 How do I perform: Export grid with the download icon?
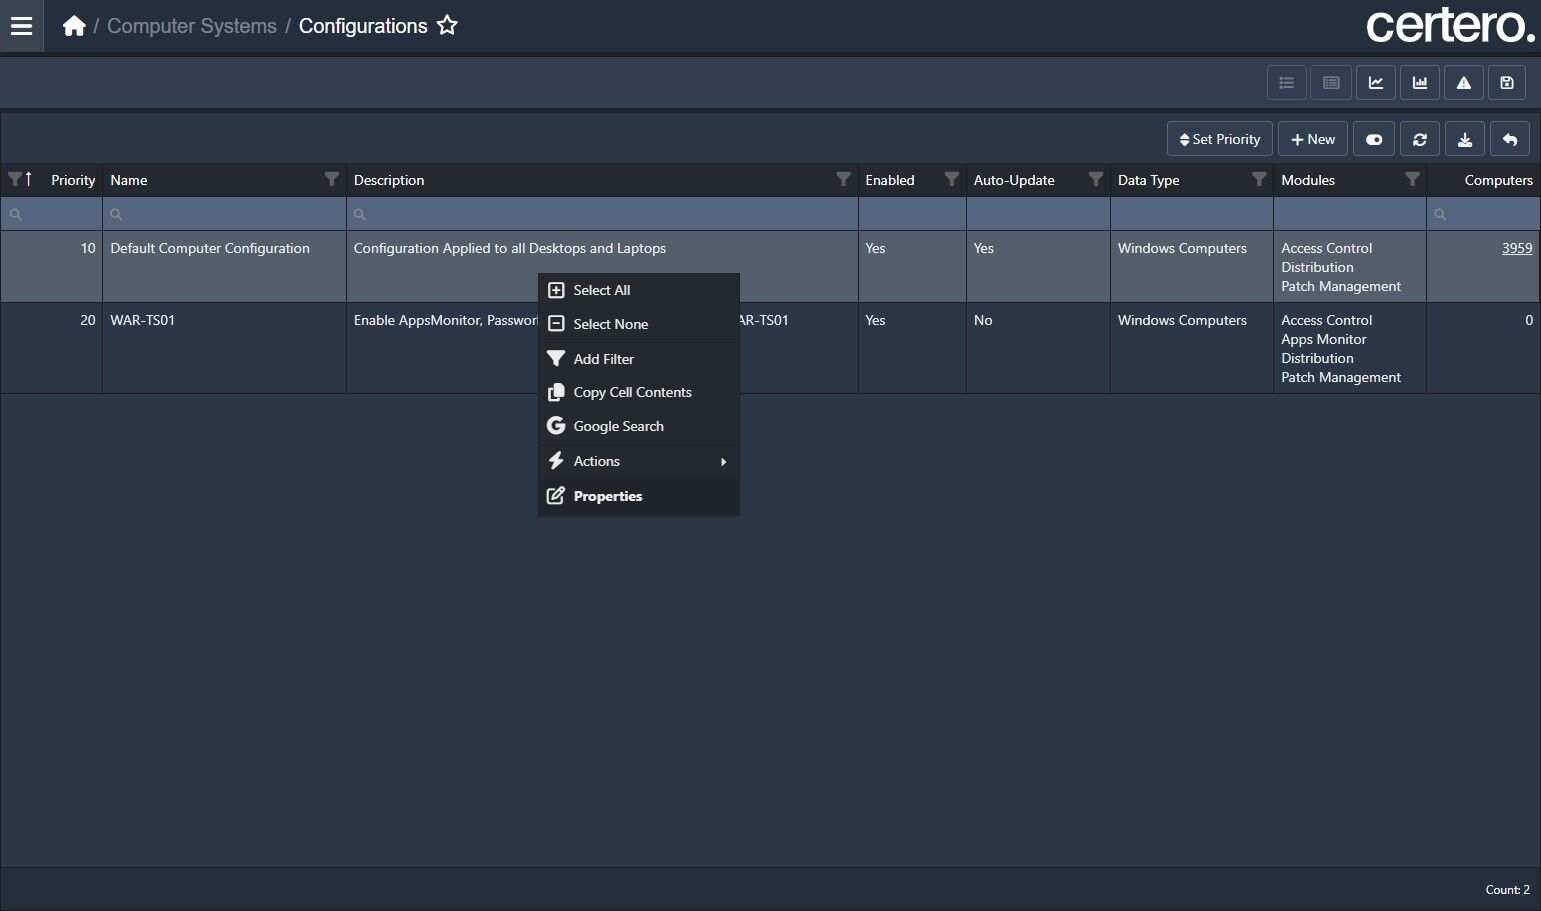[1465, 140]
